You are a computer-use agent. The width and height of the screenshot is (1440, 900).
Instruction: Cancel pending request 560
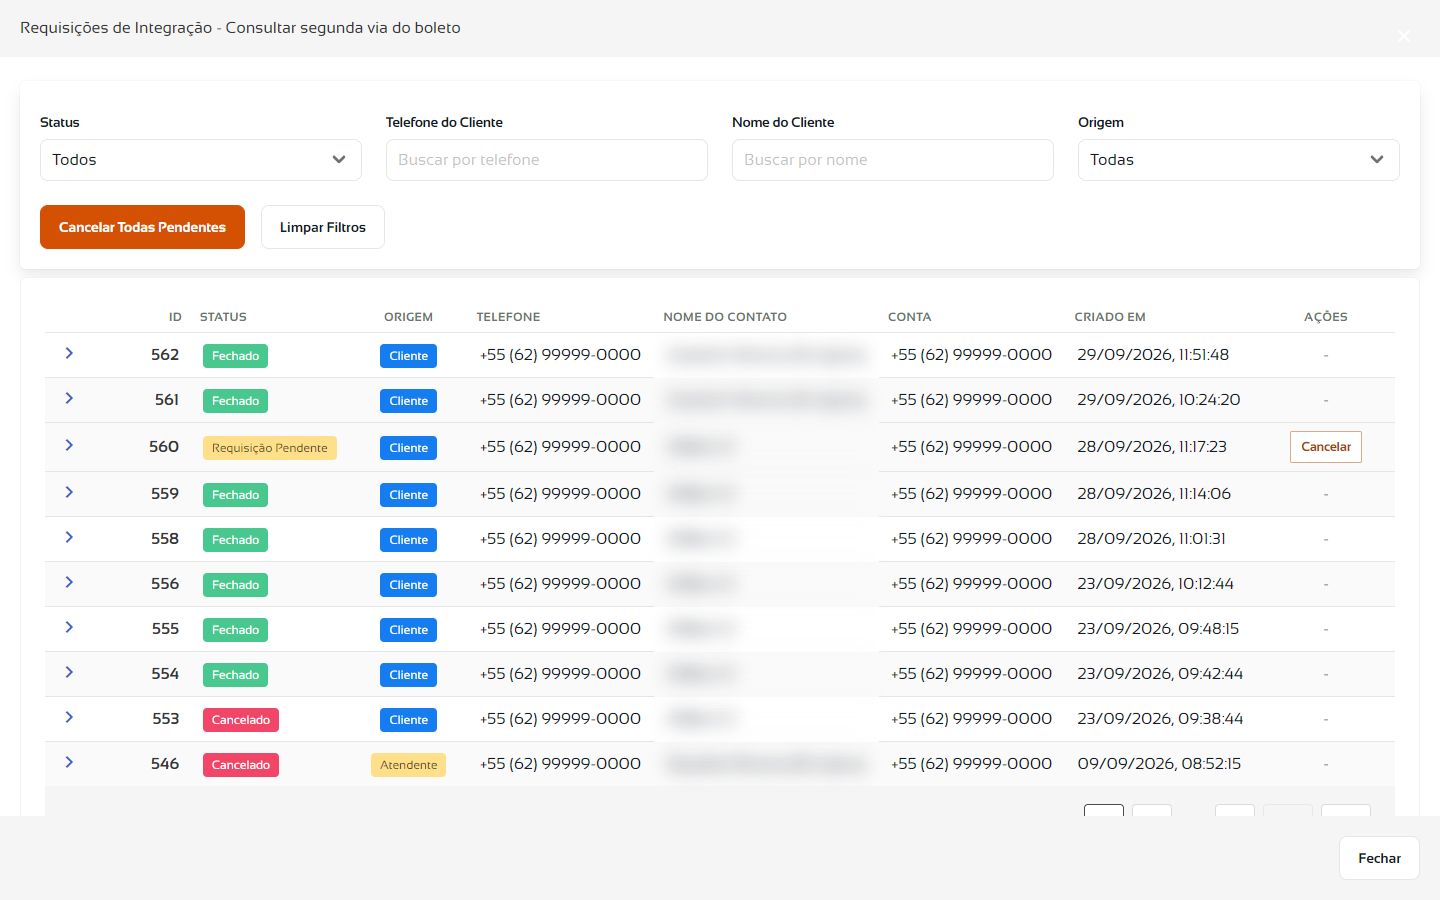click(x=1326, y=447)
